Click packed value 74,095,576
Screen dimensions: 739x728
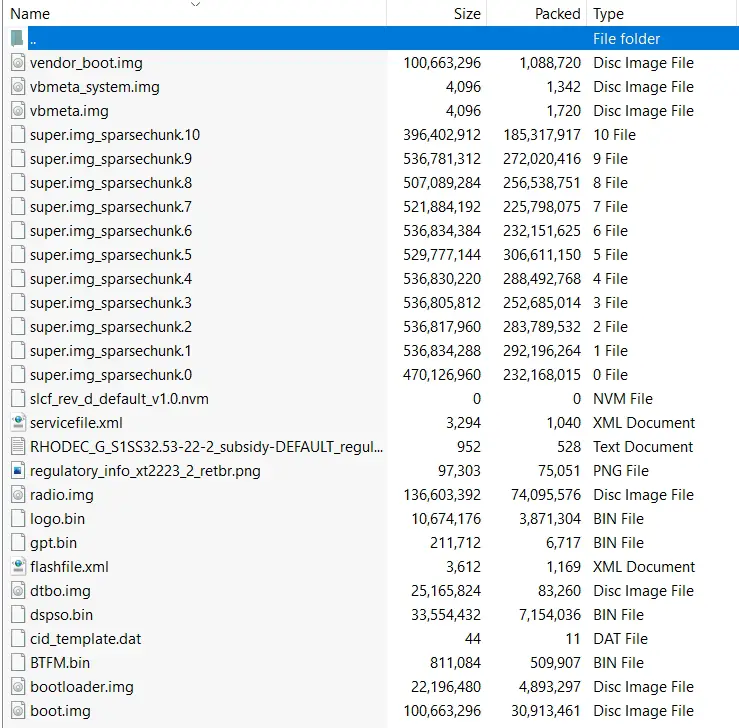(x=546, y=495)
